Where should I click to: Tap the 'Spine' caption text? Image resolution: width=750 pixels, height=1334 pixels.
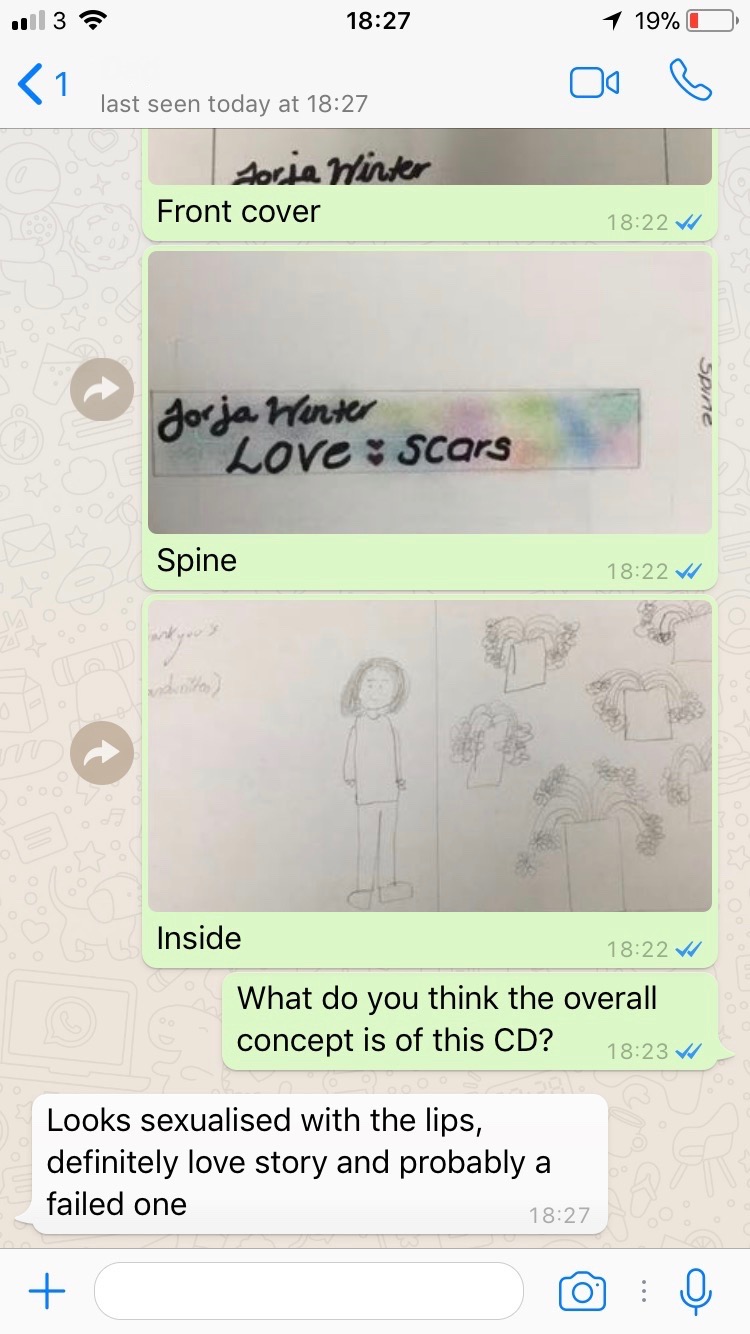pos(197,561)
